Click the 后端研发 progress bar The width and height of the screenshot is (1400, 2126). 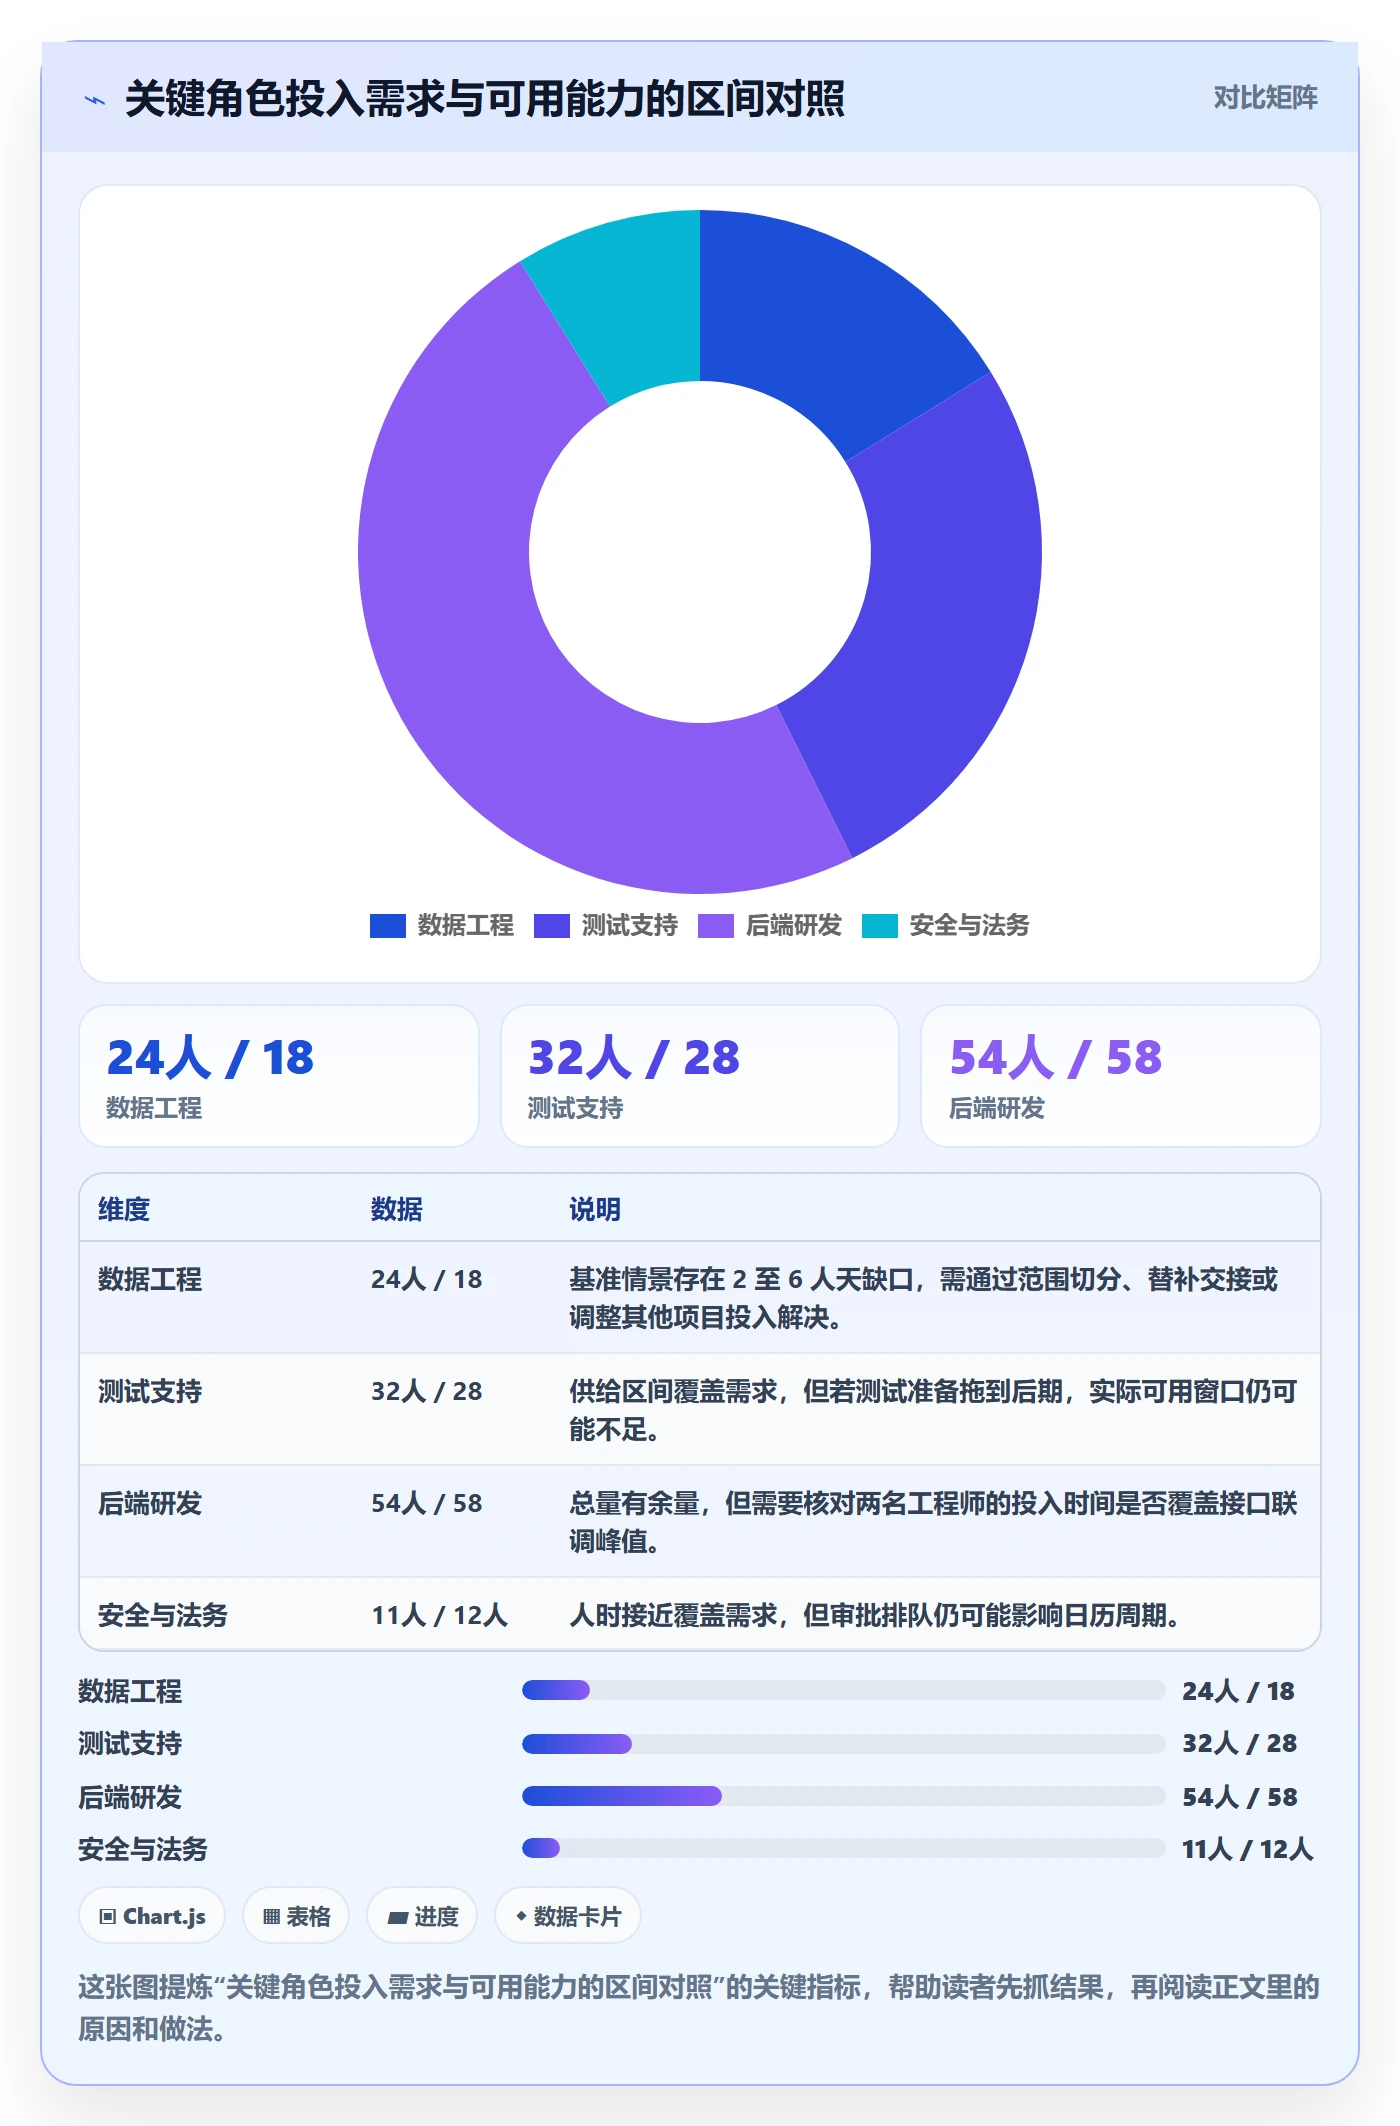point(844,1796)
